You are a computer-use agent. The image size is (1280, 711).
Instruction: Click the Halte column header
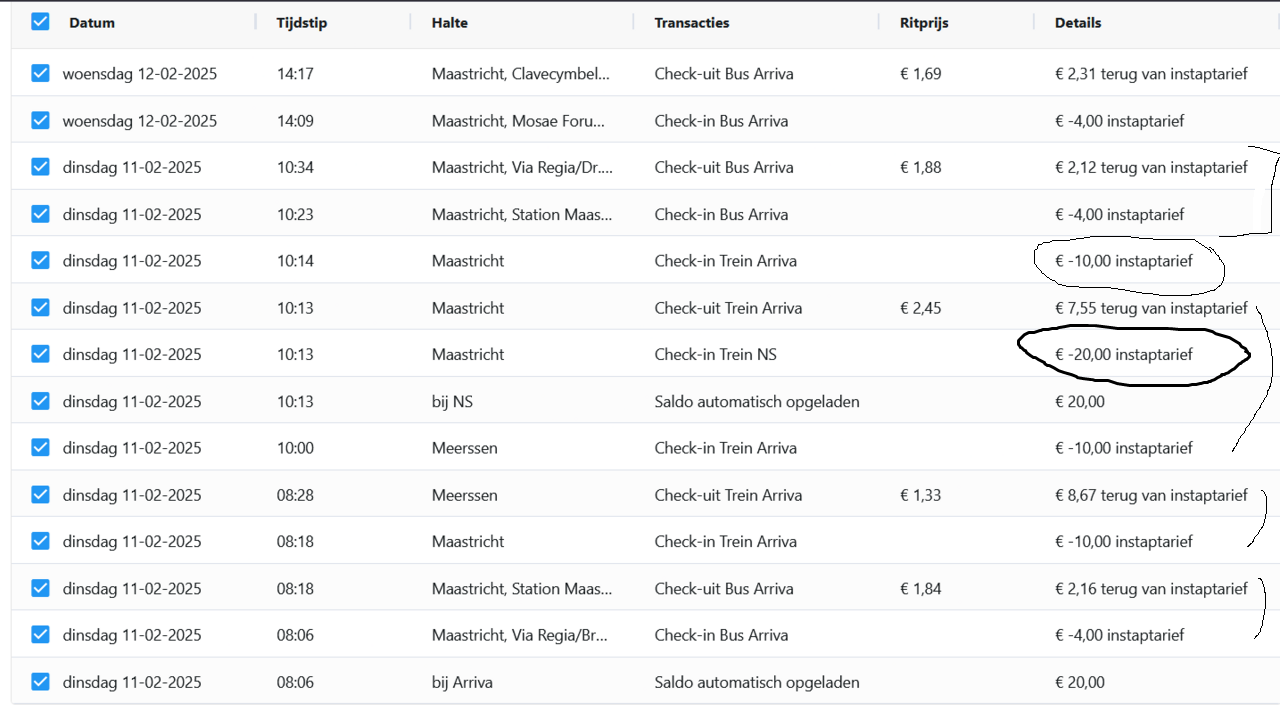tap(450, 23)
